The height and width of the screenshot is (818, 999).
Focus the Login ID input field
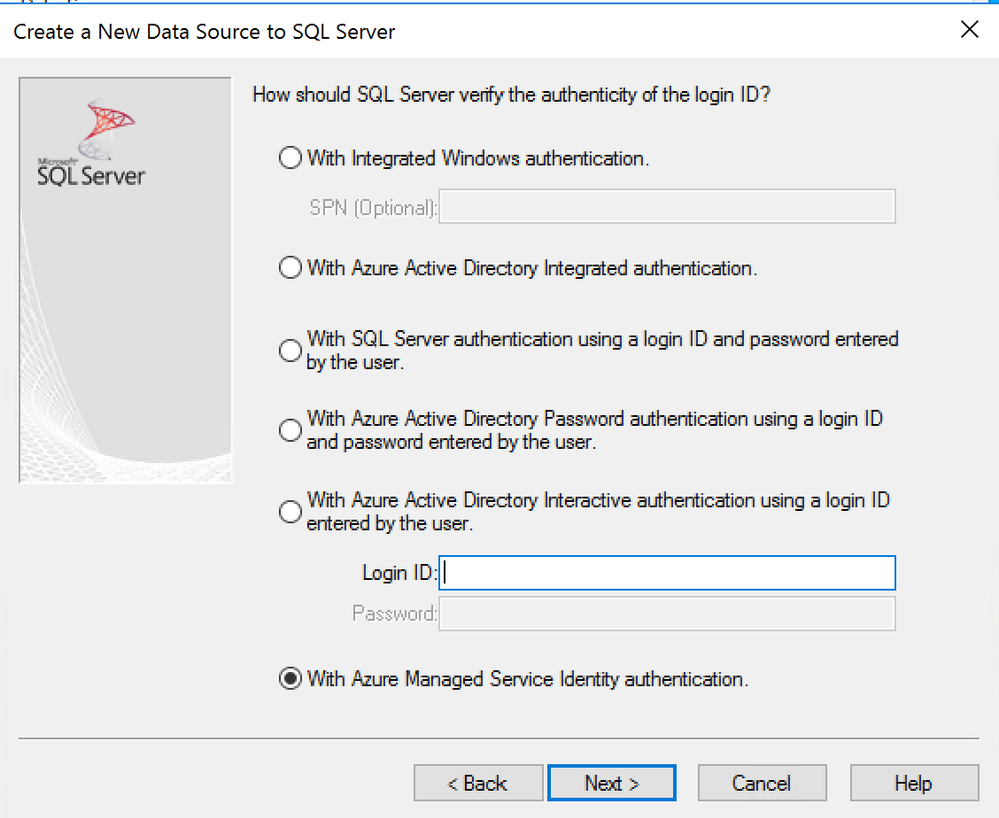(x=667, y=573)
